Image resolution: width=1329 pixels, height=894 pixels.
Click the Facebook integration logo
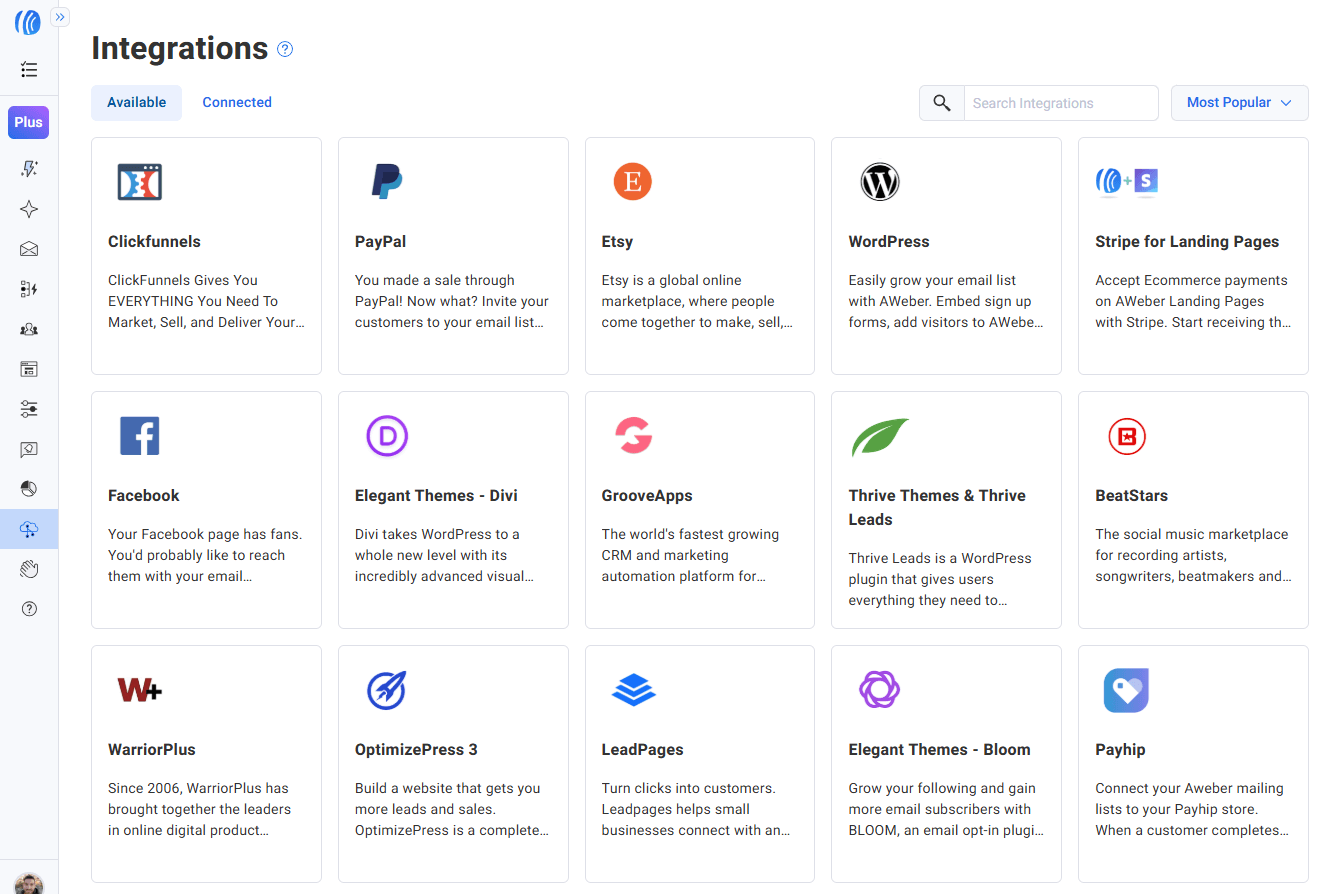tap(140, 436)
